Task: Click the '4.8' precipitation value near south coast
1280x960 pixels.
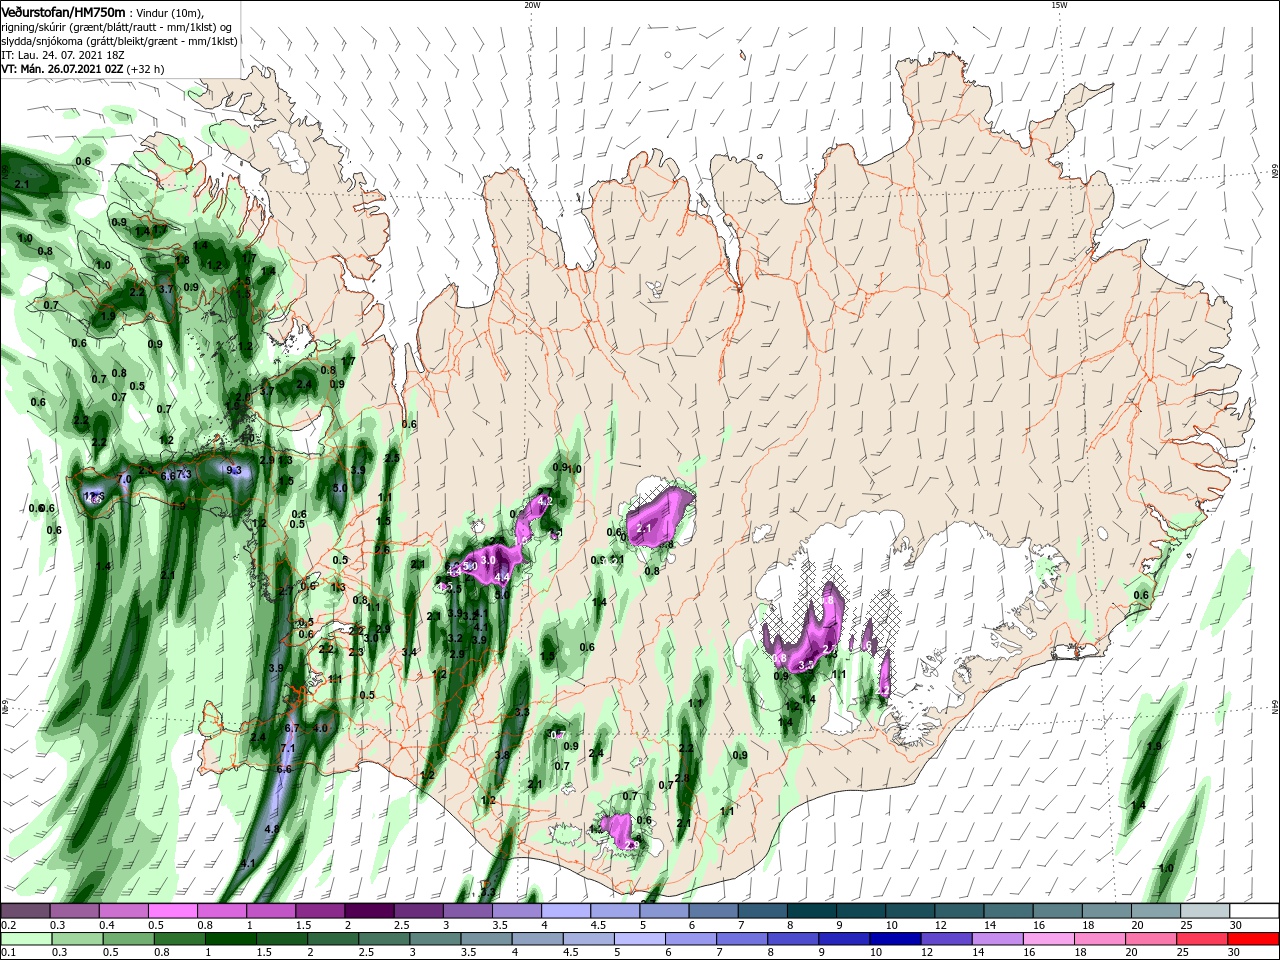Action: pos(271,830)
